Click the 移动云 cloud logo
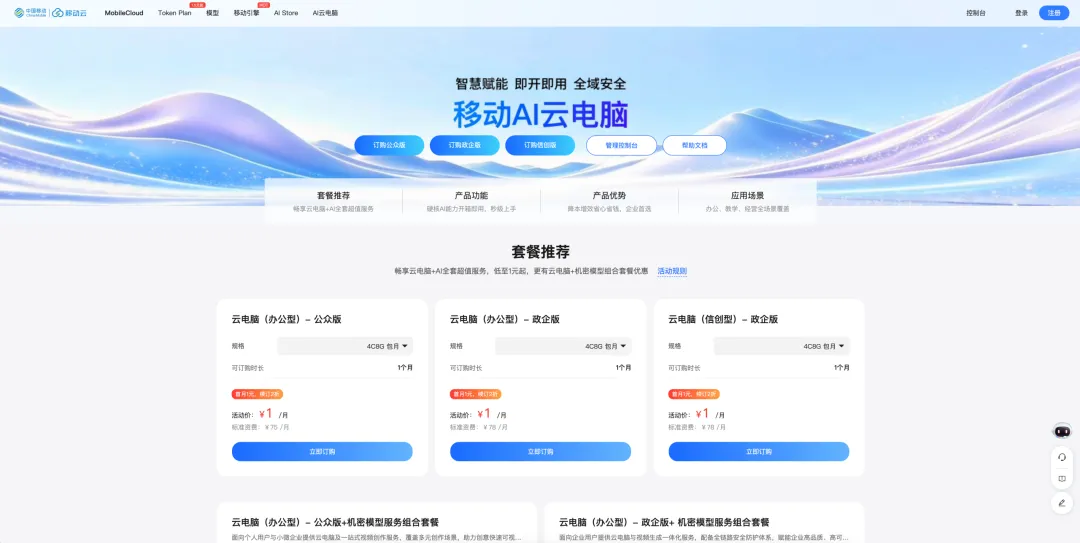The height and width of the screenshot is (543, 1080). tap(70, 13)
